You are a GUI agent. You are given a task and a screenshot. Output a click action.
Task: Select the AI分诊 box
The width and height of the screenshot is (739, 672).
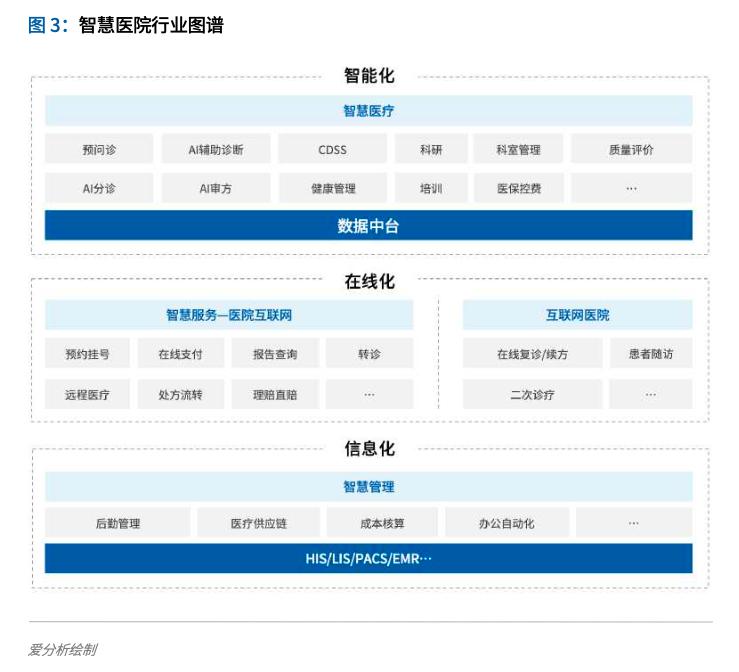[99, 188]
